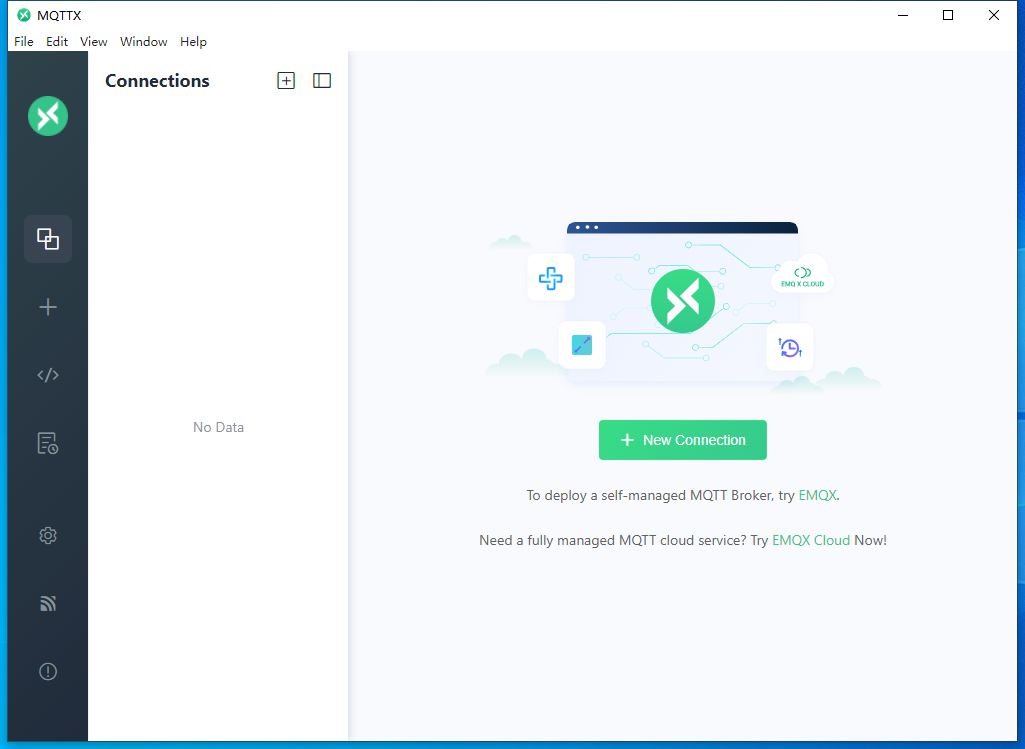Open the Log panel icon

tap(47, 443)
